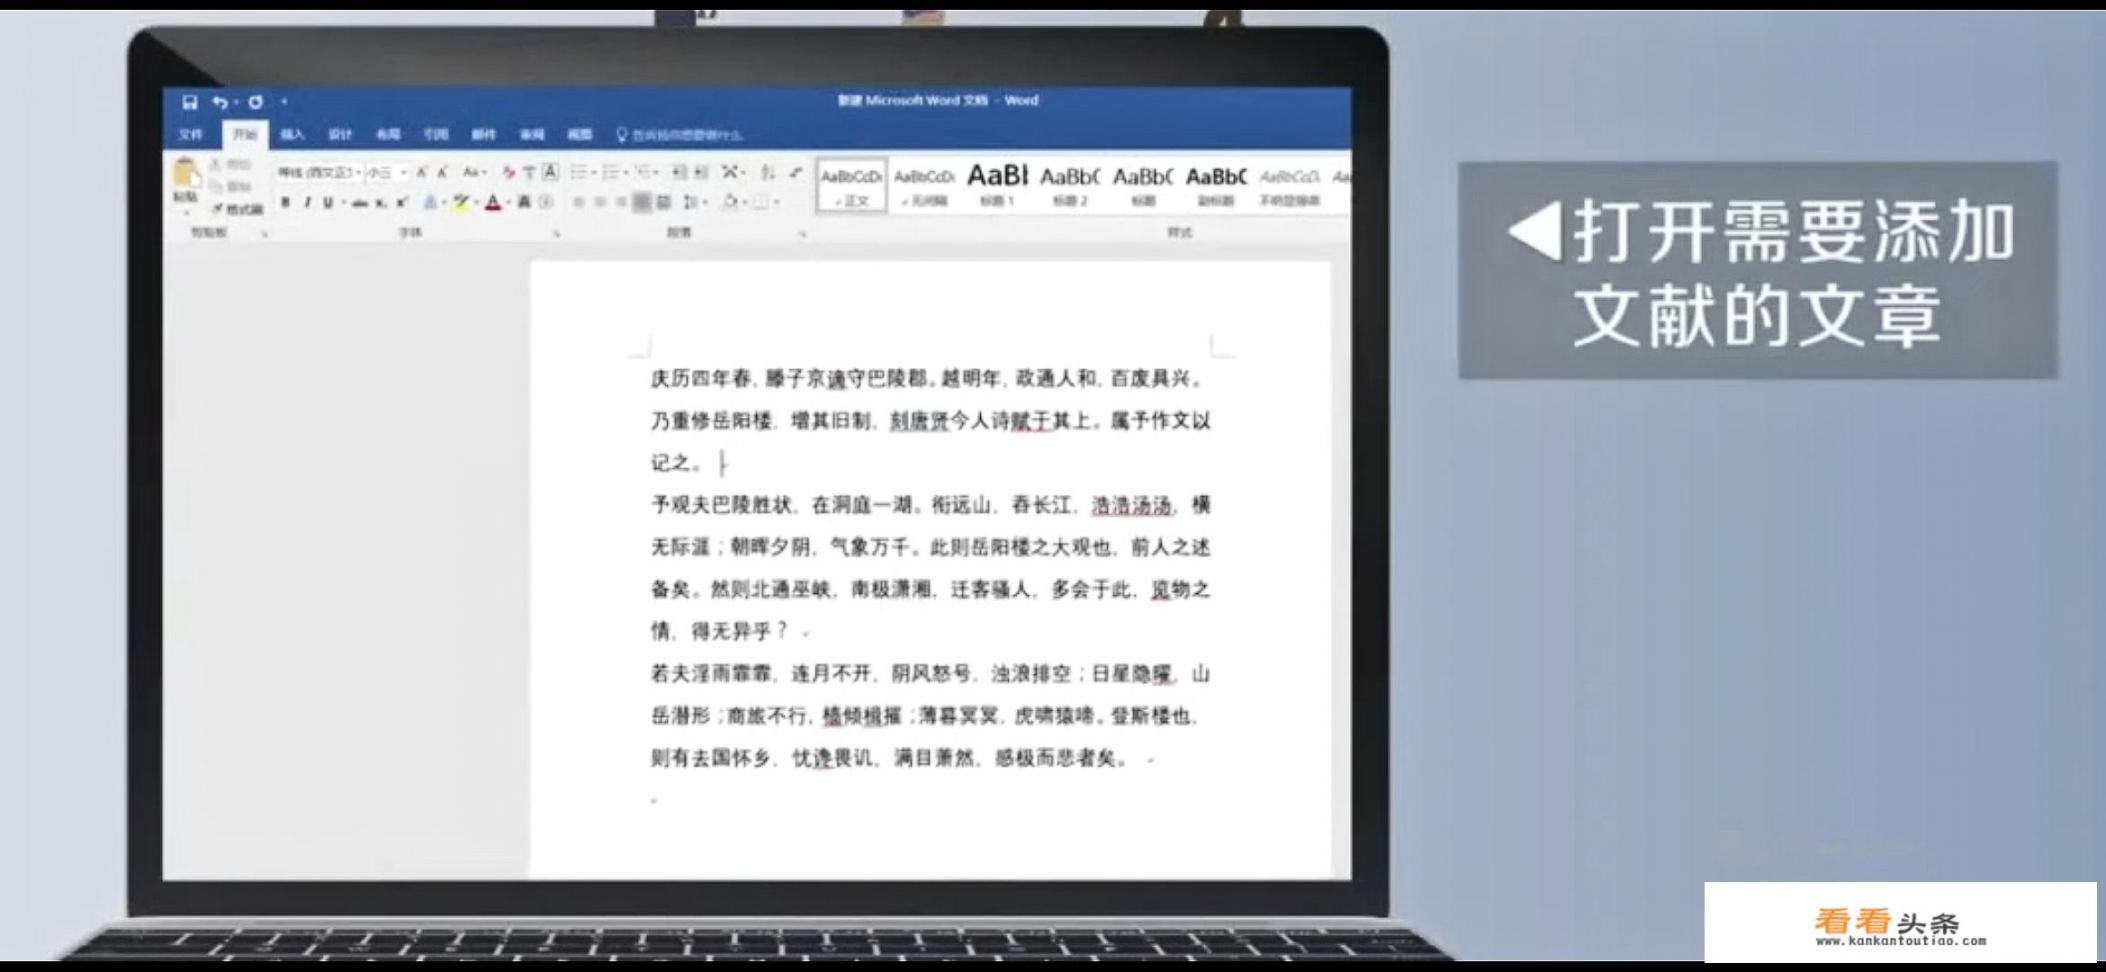Click the Decrease Indent icon

(x=679, y=173)
